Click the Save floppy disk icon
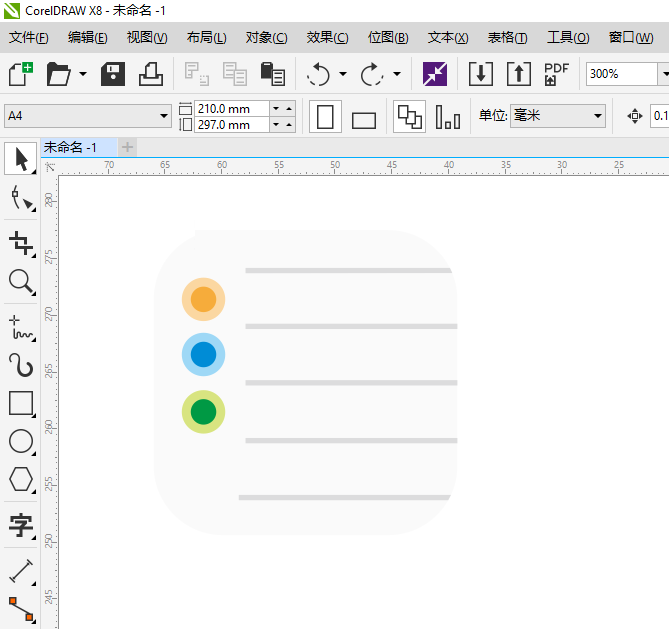 113,74
